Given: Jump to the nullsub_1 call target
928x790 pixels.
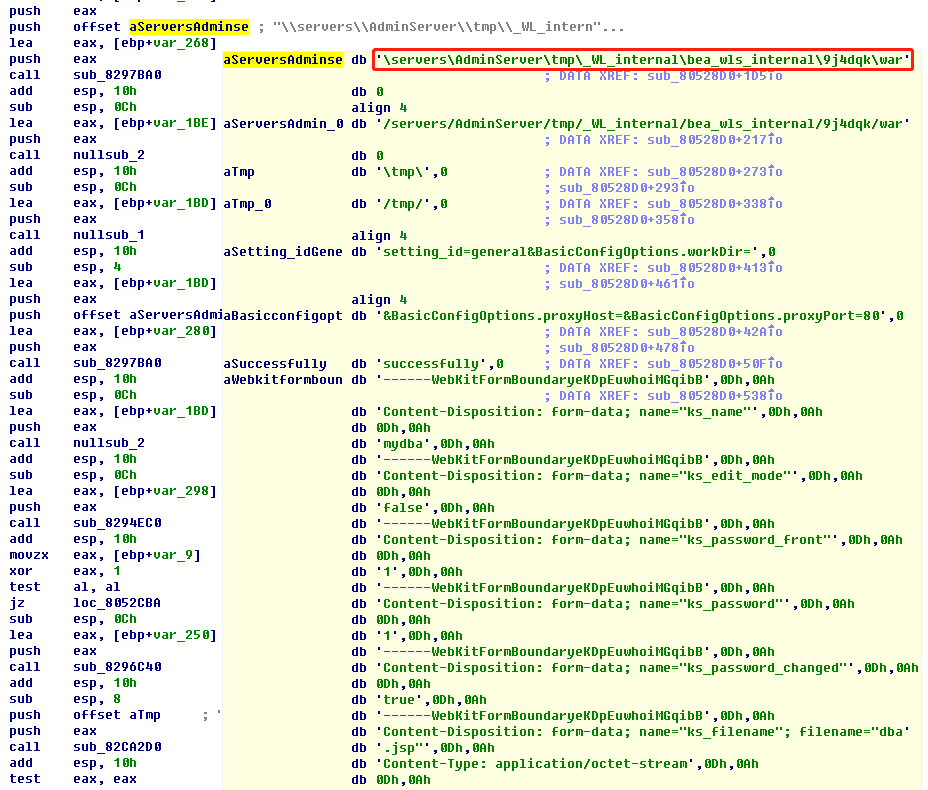Looking at the screenshot, I should 109,235.
